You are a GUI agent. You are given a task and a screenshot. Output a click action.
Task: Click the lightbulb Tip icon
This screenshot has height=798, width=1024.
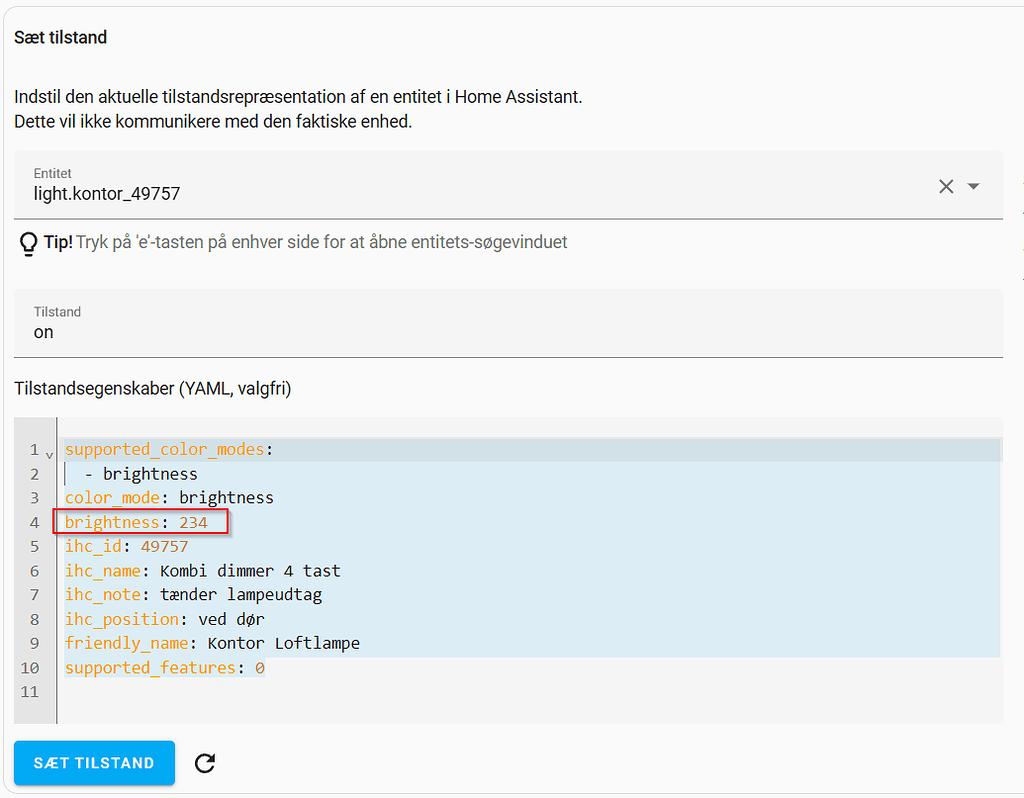pos(28,243)
